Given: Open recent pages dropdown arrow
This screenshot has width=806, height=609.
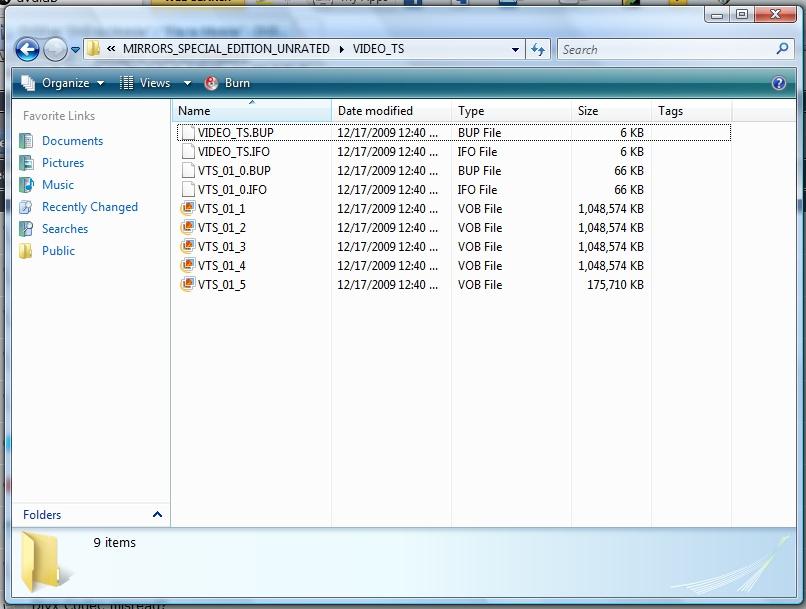Looking at the screenshot, I should [x=75, y=50].
